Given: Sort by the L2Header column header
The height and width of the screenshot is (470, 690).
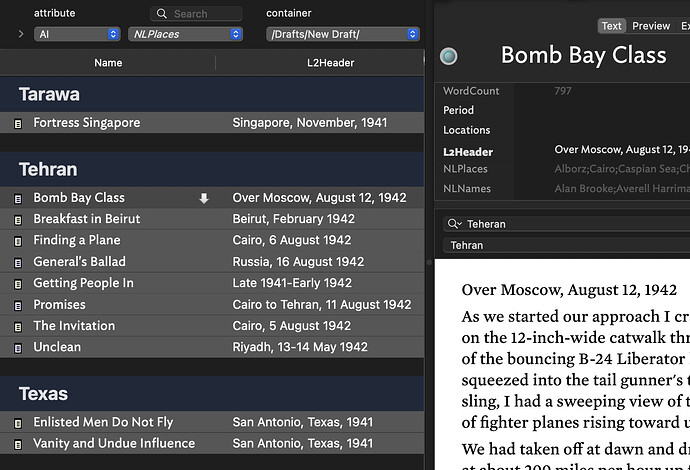Looking at the screenshot, I should click(330, 63).
